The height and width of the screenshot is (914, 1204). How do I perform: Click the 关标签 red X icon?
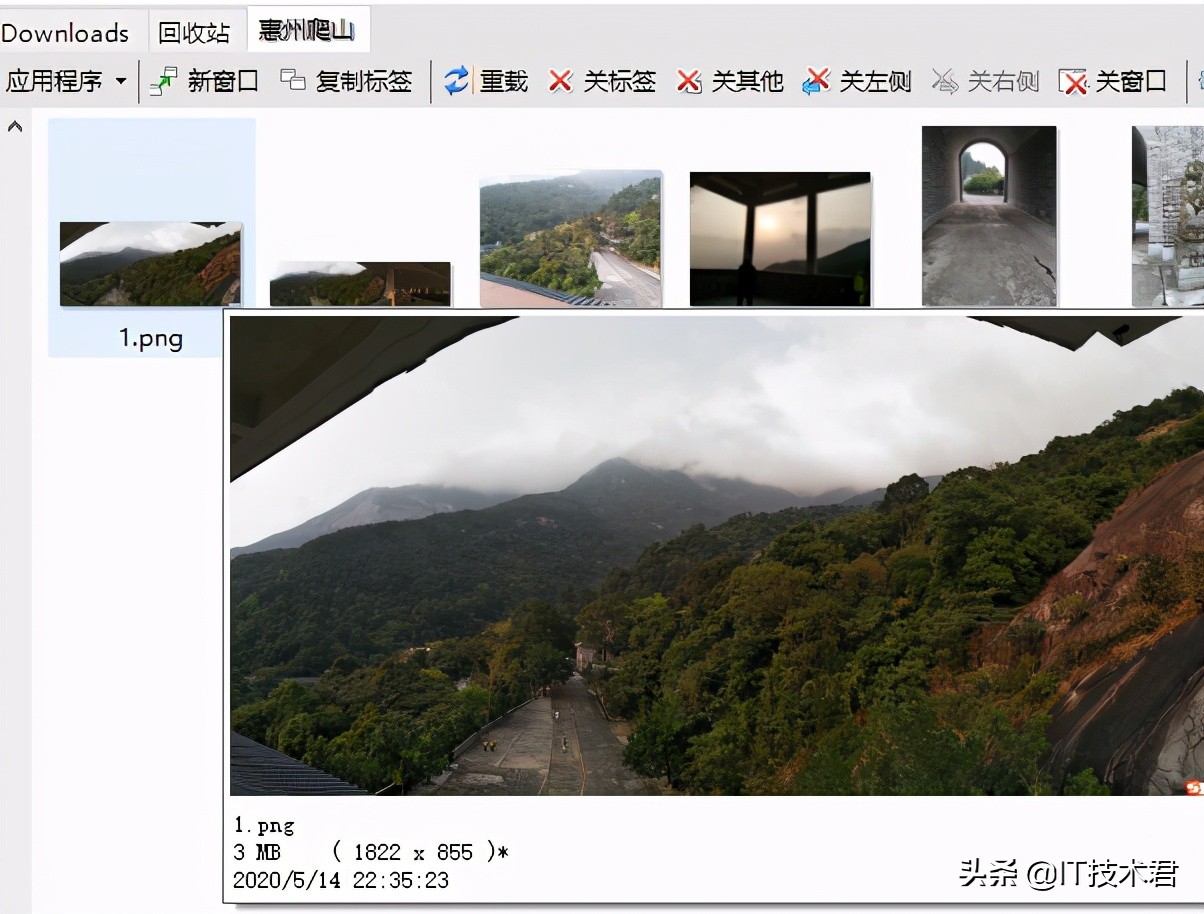point(561,81)
